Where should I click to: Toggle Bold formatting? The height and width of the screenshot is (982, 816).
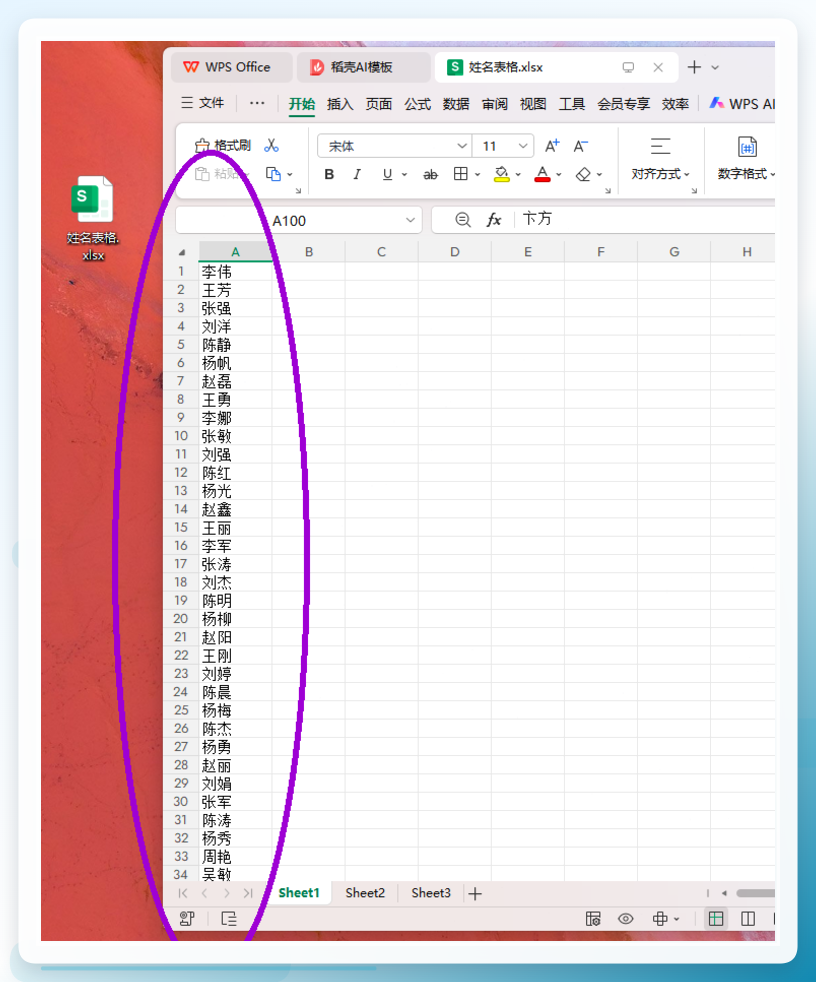point(329,175)
